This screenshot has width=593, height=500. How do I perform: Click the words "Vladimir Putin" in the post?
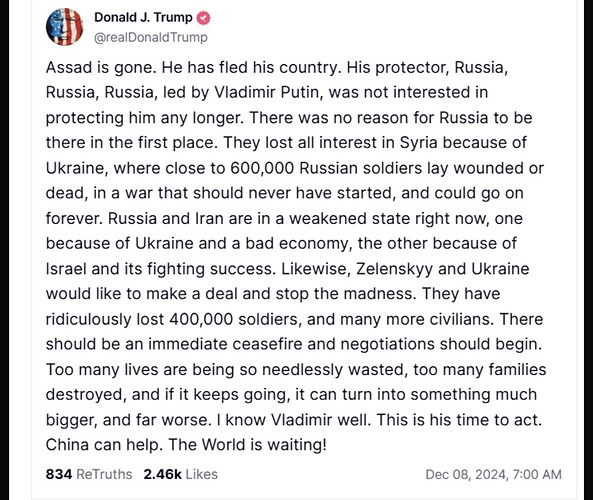pyautogui.click(x=269, y=93)
